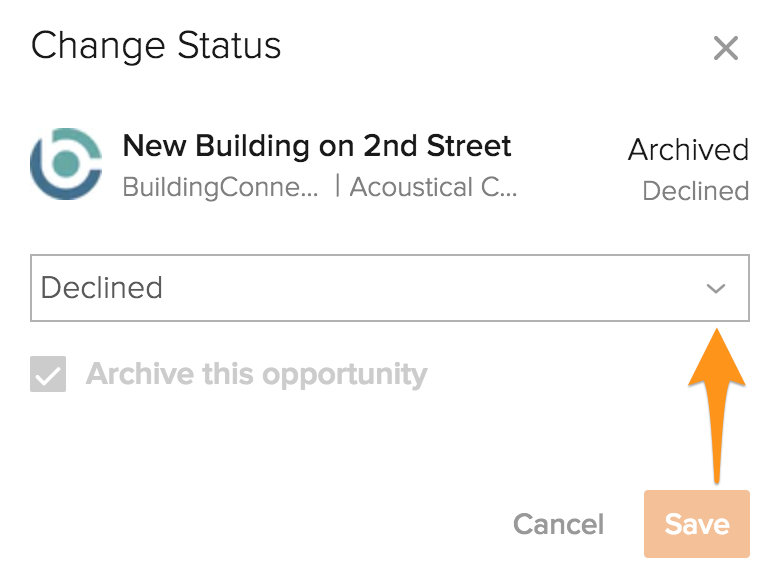Click the divider between company and trade
Image resolution: width=780 pixels, height=580 pixels.
click(x=337, y=186)
